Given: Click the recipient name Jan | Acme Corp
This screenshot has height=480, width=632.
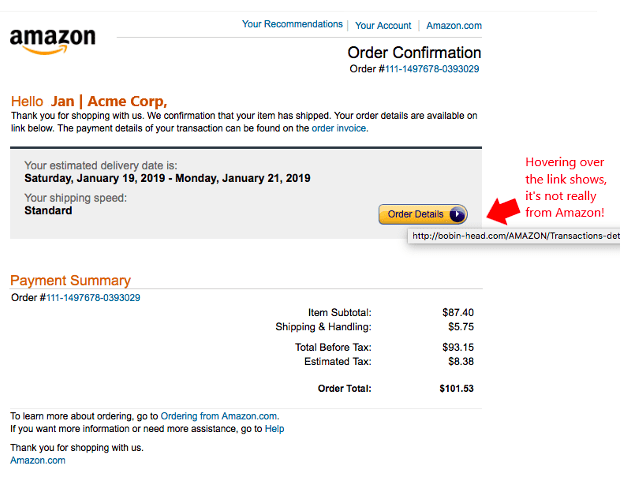Looking at the screenshot, I should 109,101.
